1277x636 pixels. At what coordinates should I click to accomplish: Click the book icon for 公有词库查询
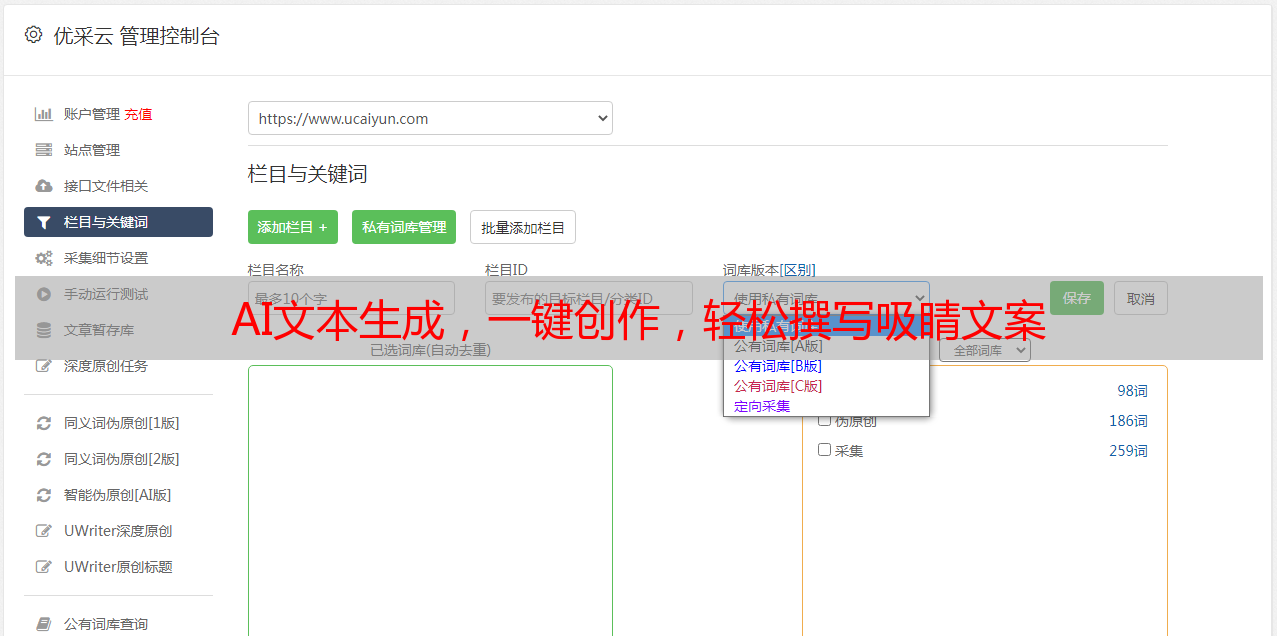[x=43, y=624]
